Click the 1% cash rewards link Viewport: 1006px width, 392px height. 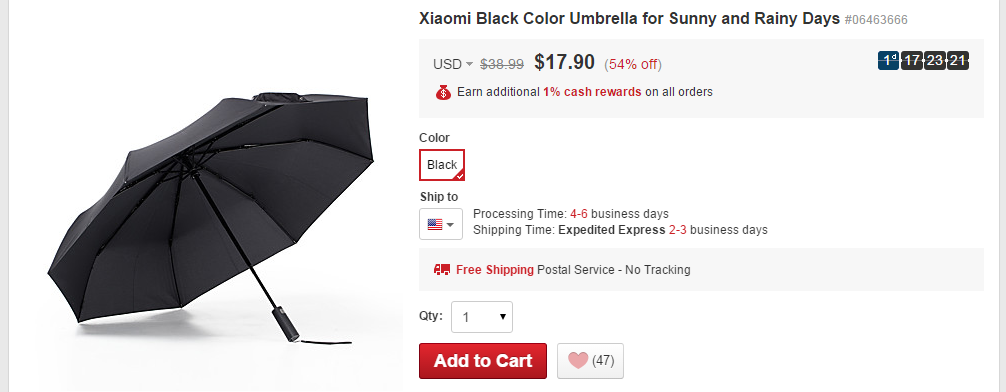coord(592,92)
